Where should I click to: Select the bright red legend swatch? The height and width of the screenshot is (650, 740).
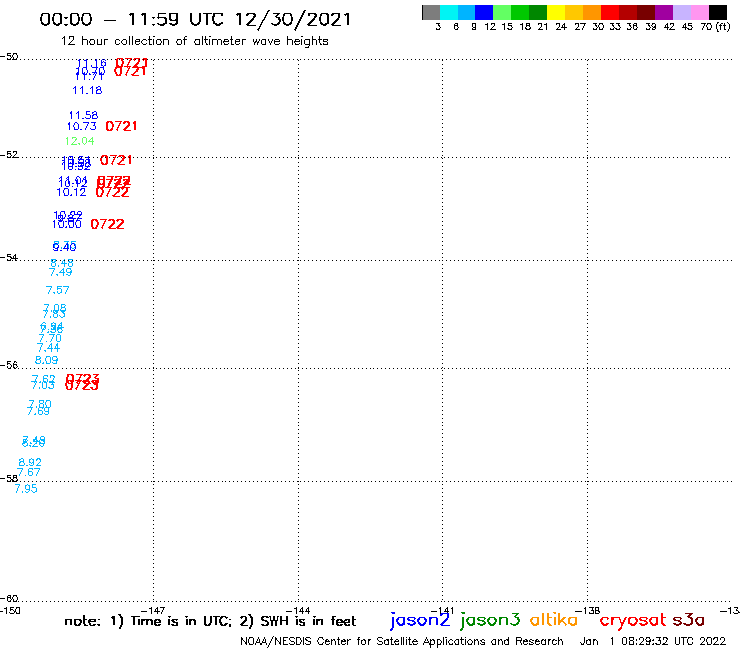(x=609, y=13)
